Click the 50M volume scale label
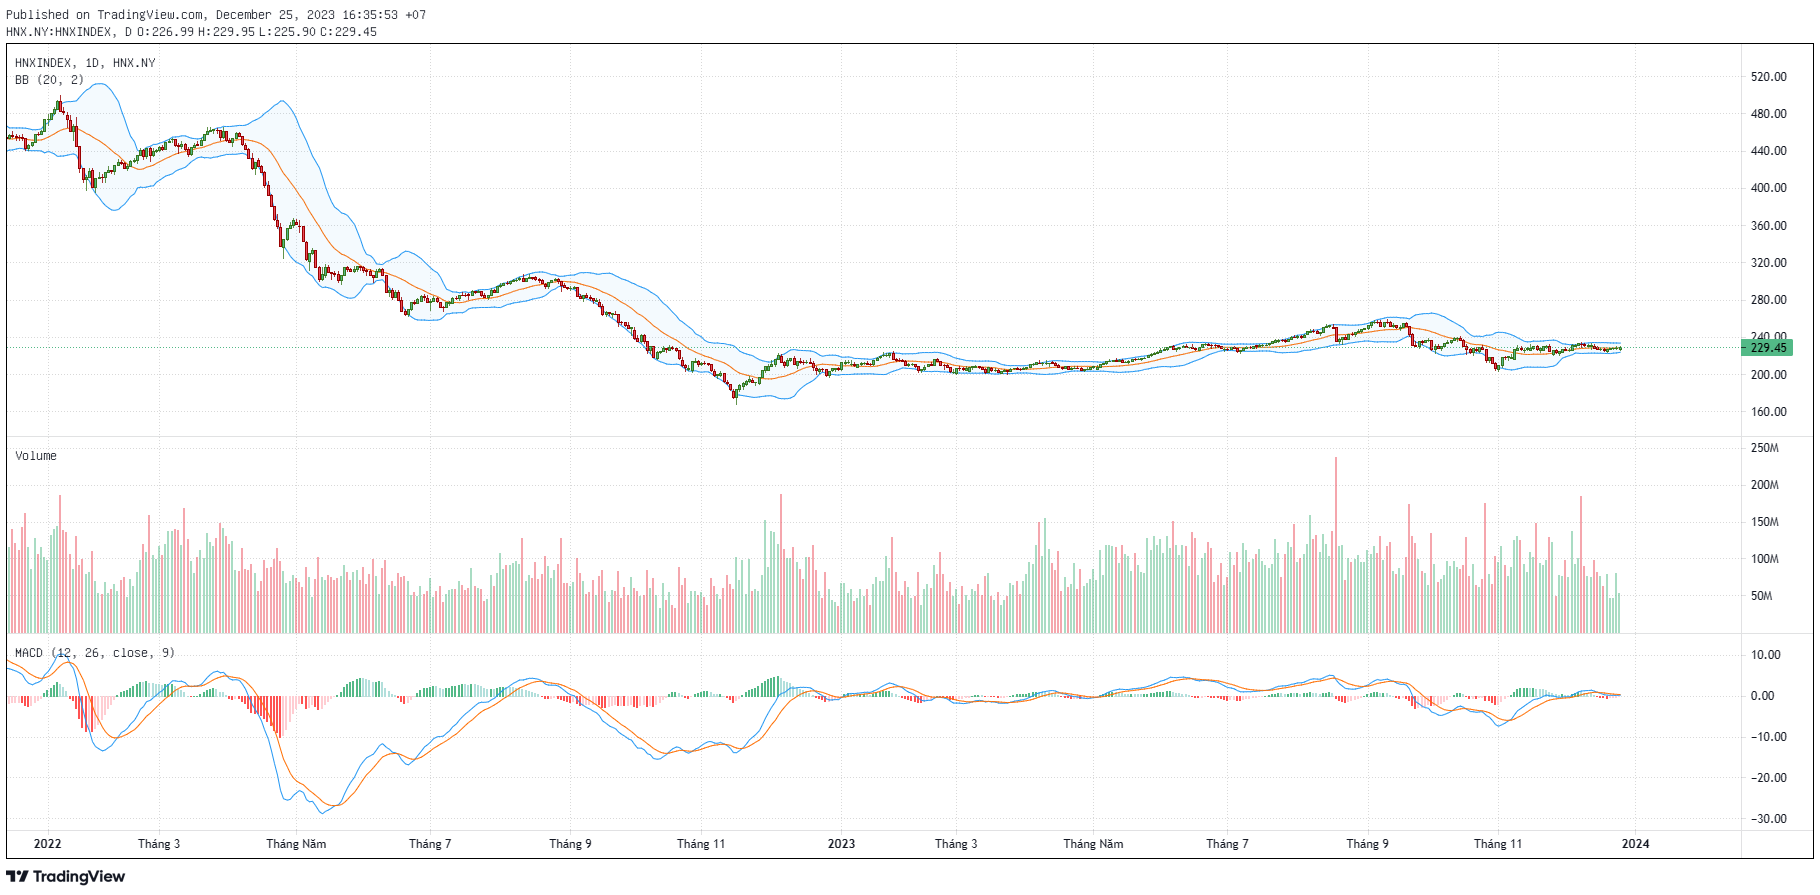Image resolution: width=1820 pixels, height=895 pixels. (1762, 596)
